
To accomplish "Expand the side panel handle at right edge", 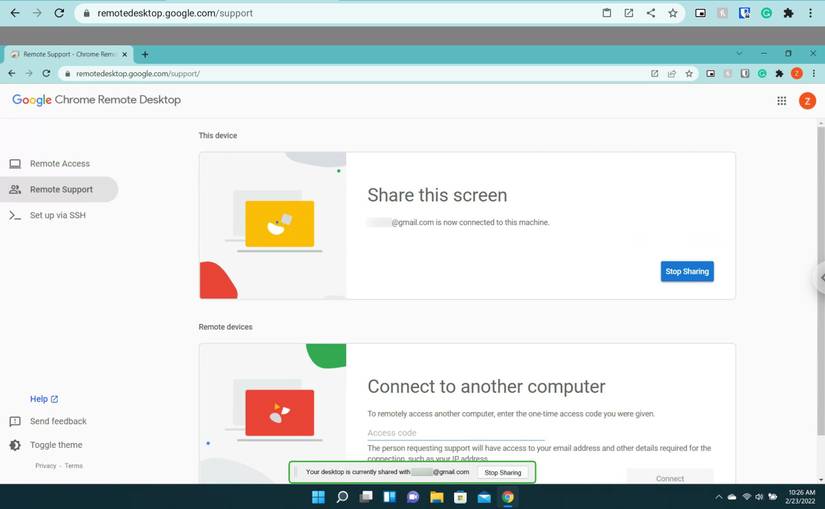I will (x=820, y=278).
